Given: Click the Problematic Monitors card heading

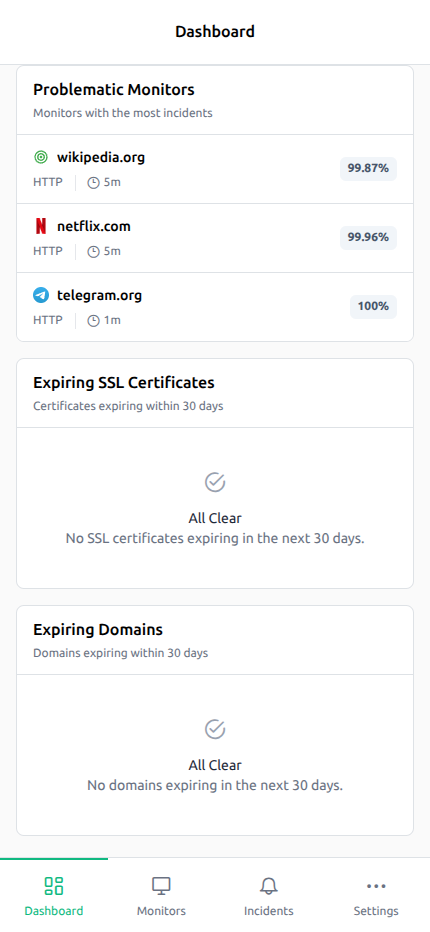Looking at the screenshot, I should click(x=114, y=90).
